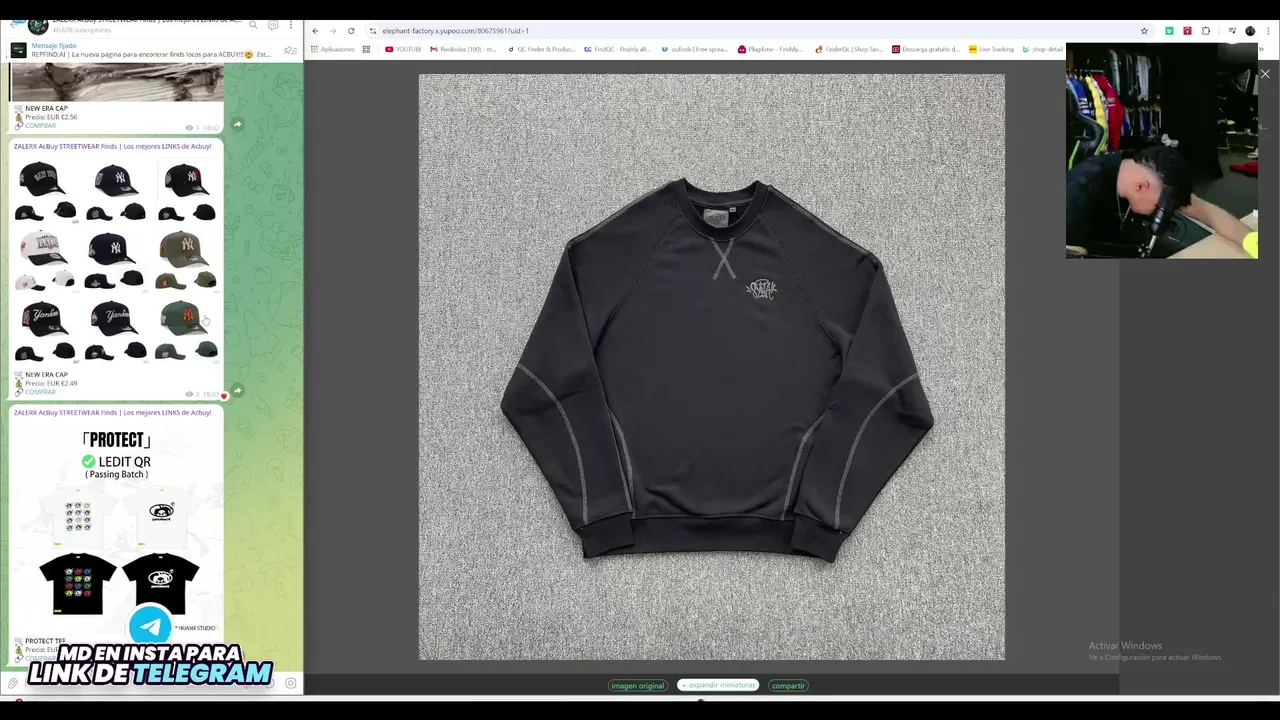Open Telegram channel three-dot menu
The height and width of the screenshot is (720, 1280).
pyautogui.click(x=291, y=24)
